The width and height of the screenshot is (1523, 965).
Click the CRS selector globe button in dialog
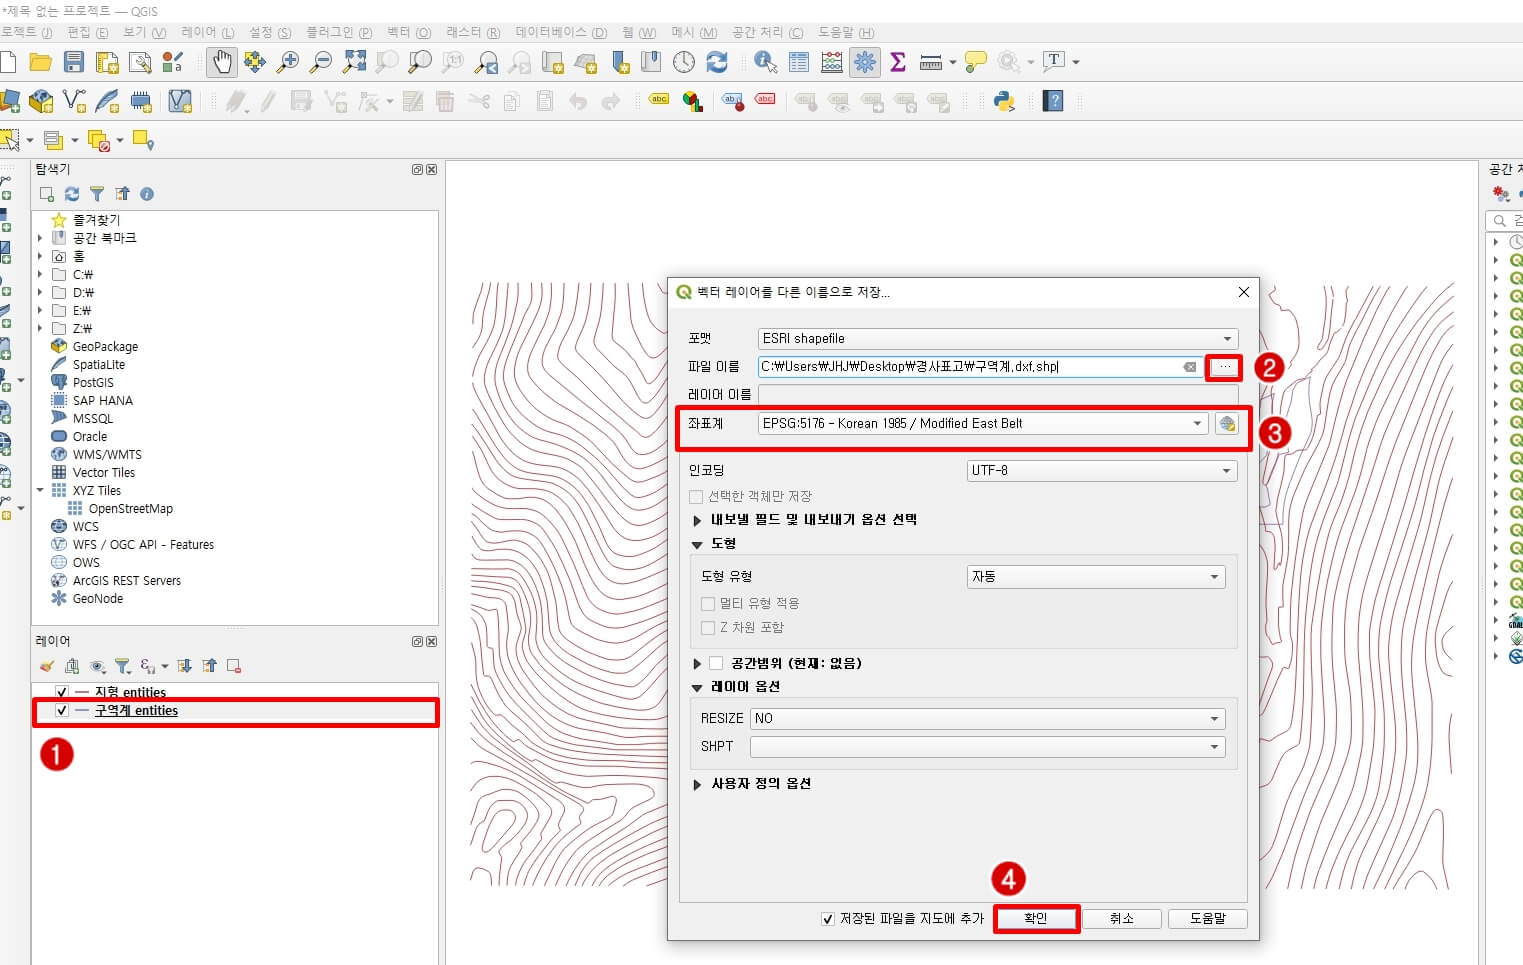click(1227, 424)
